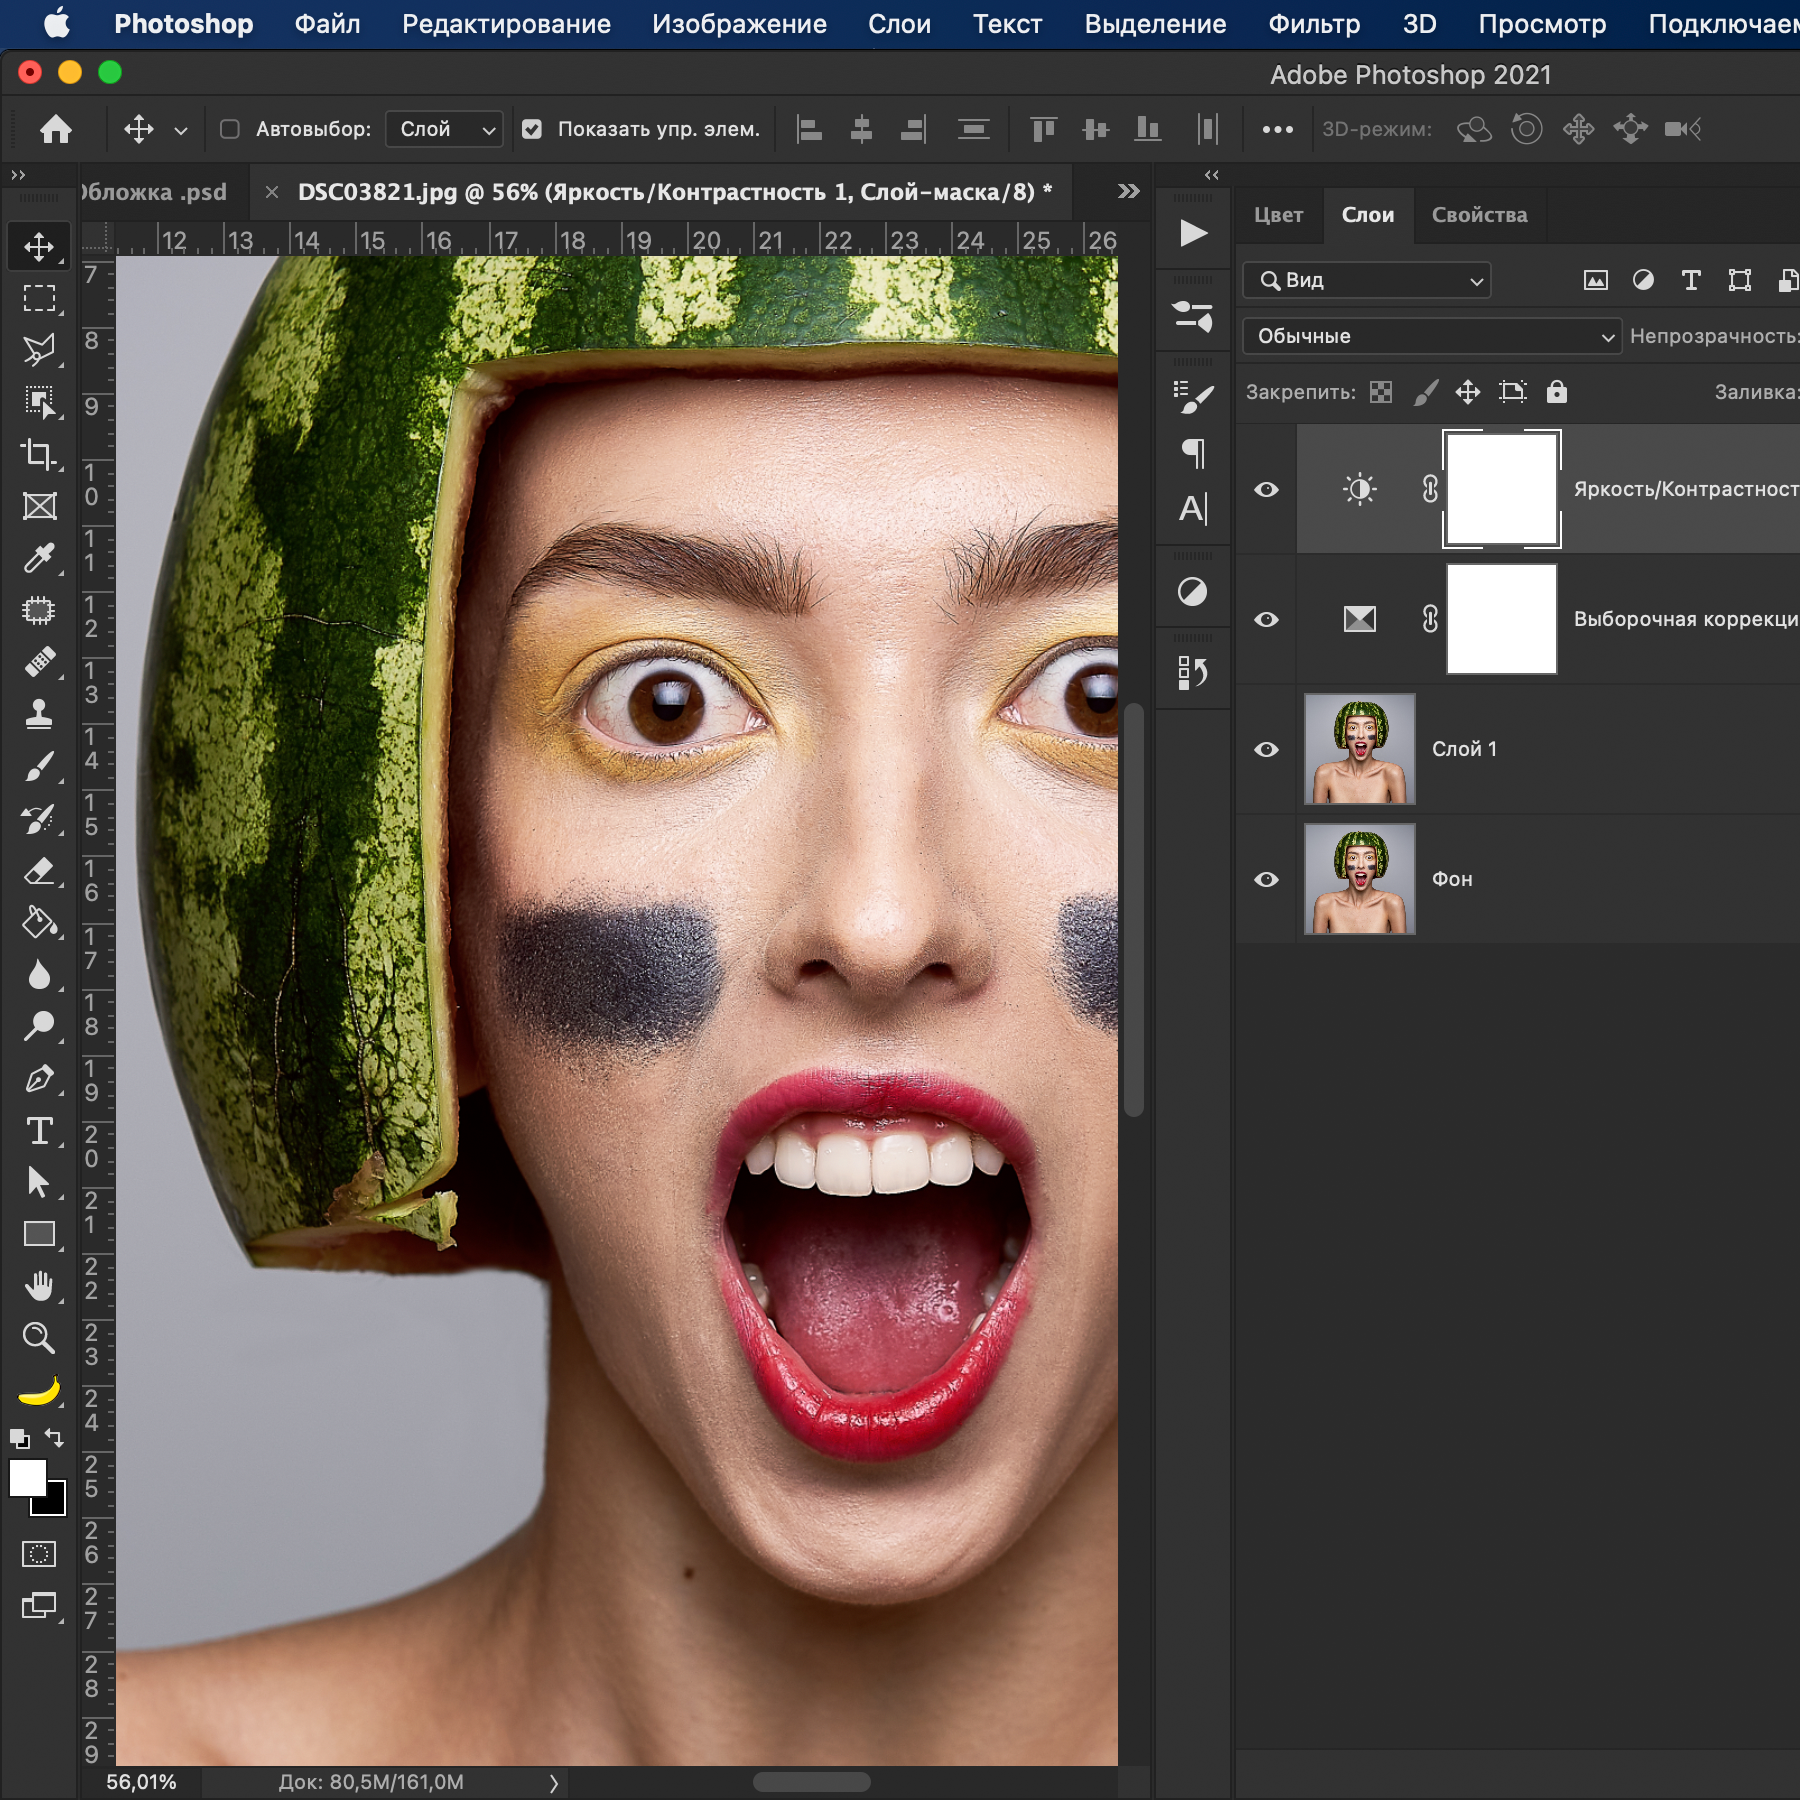
Task: Hide the Слой 1 layer visibility
Action: coord(1266,749)
